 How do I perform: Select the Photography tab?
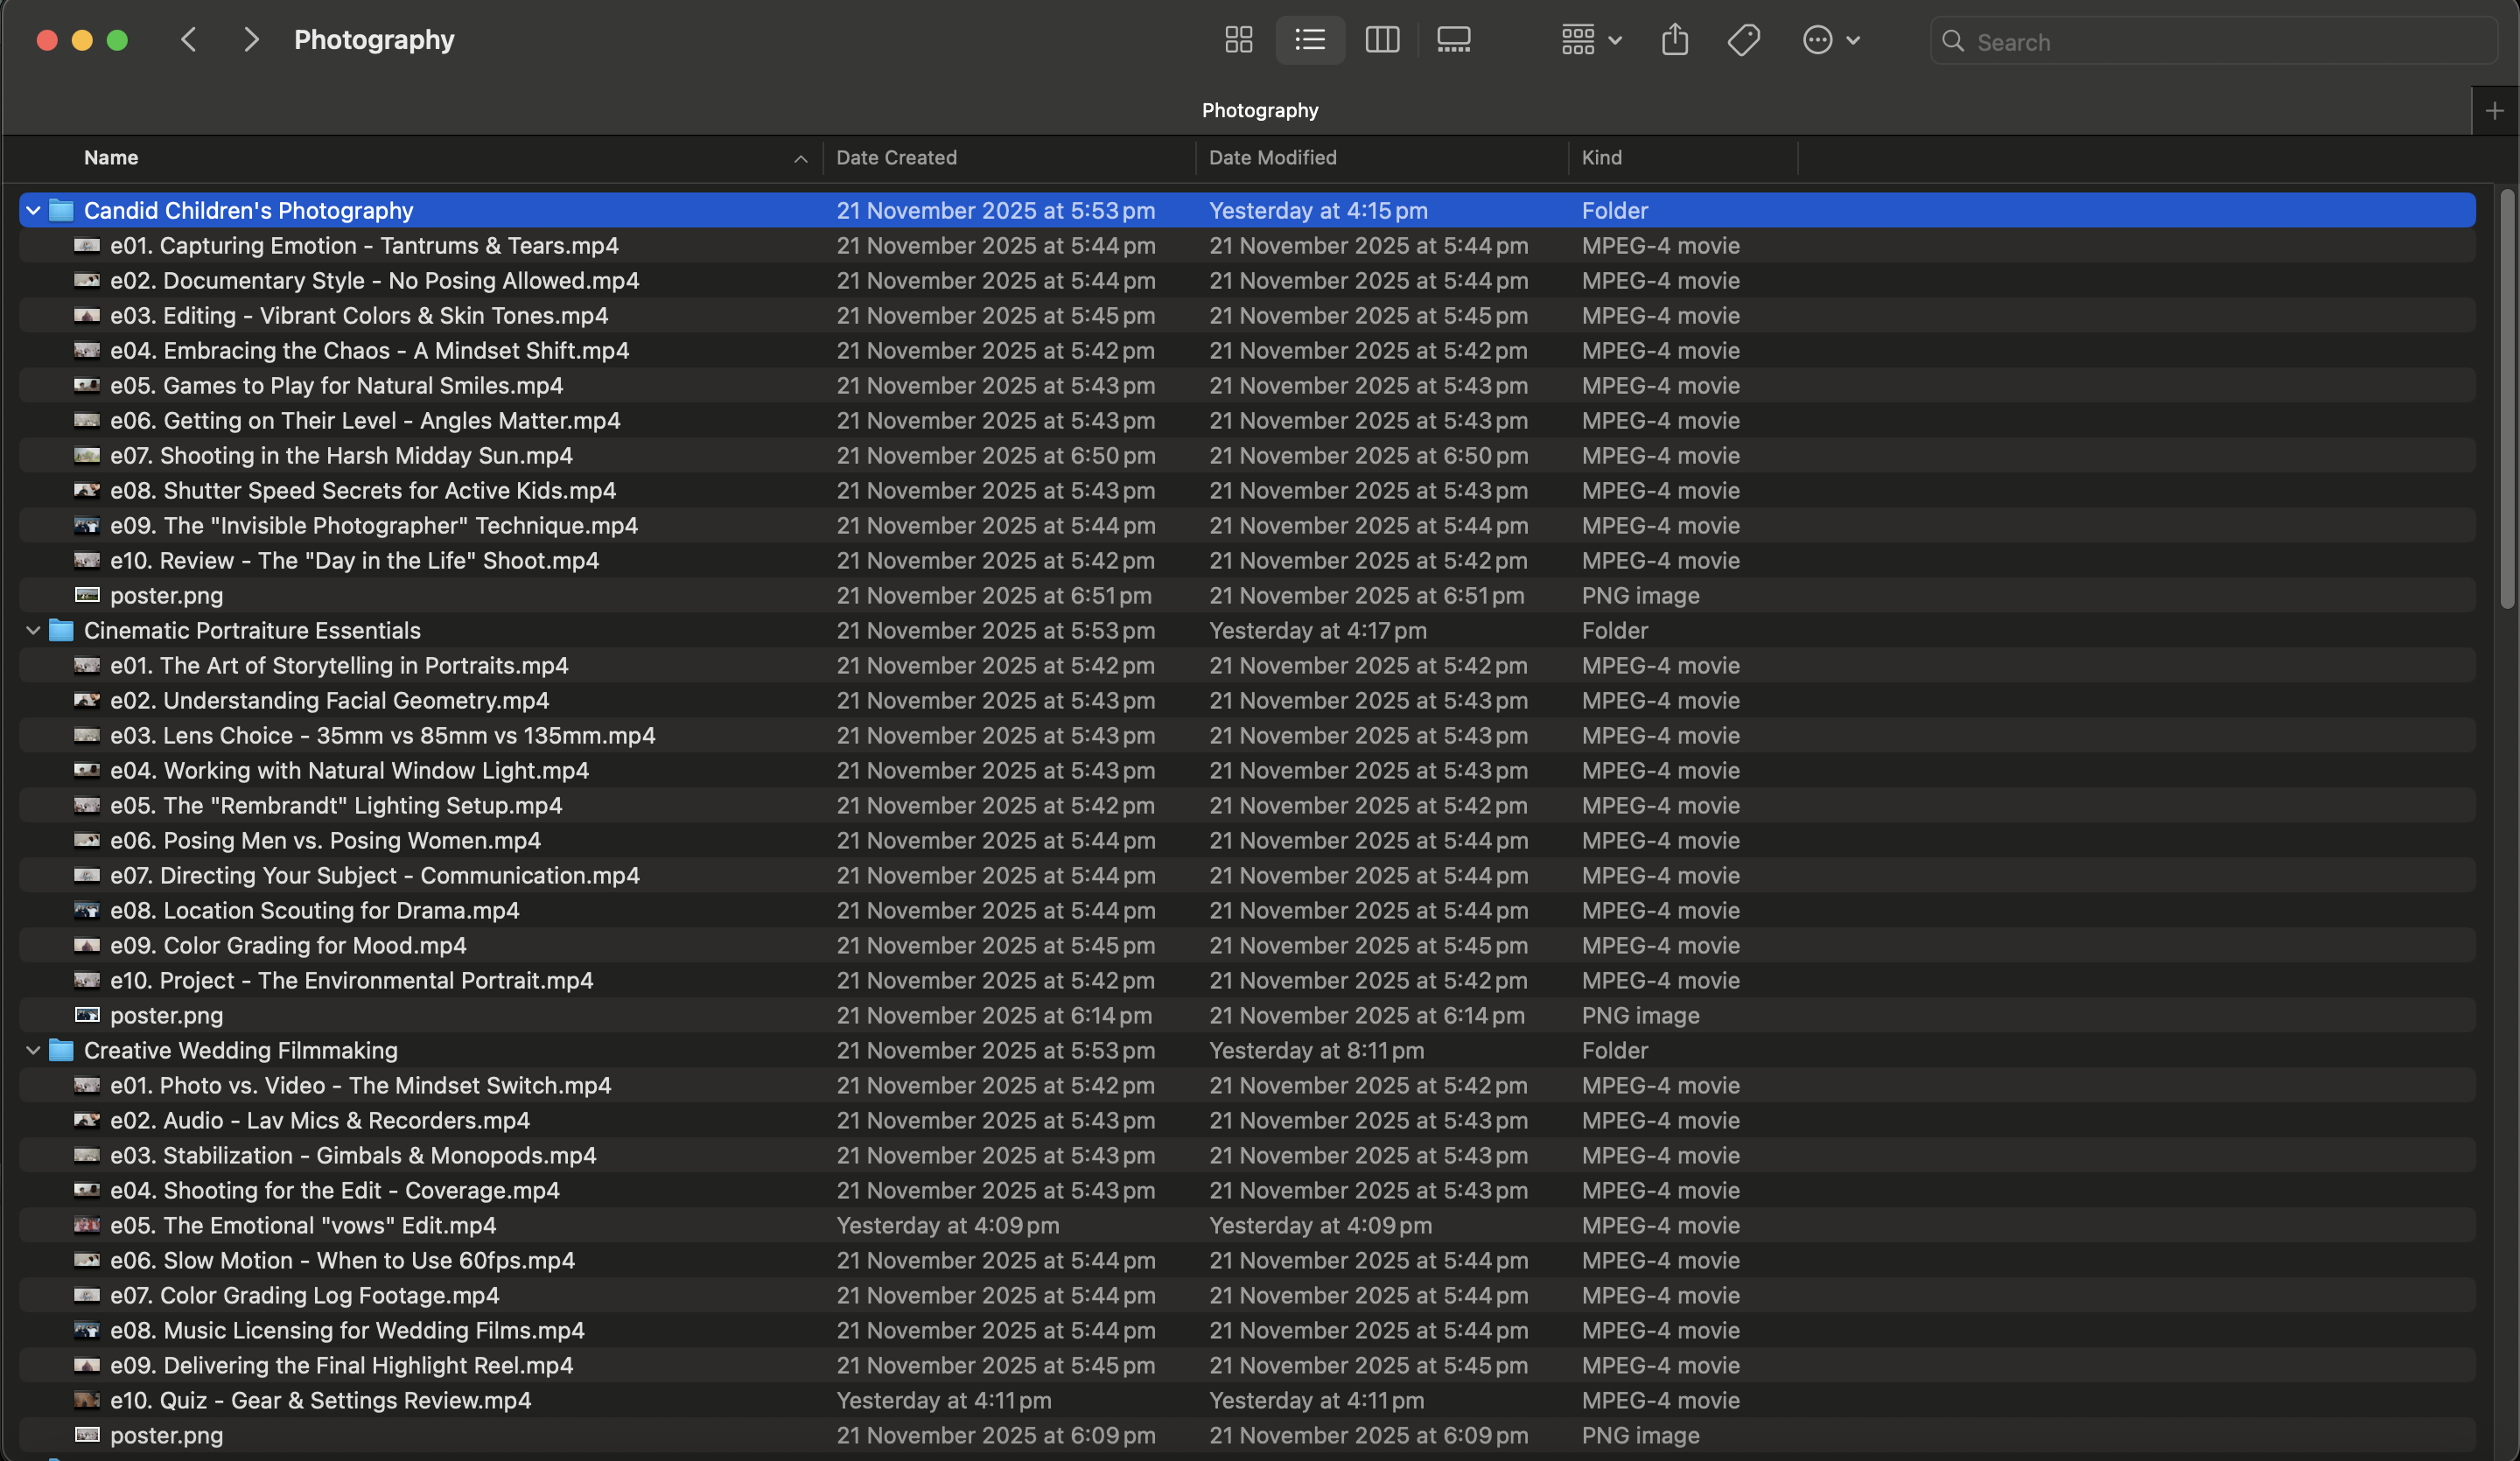1259,110
